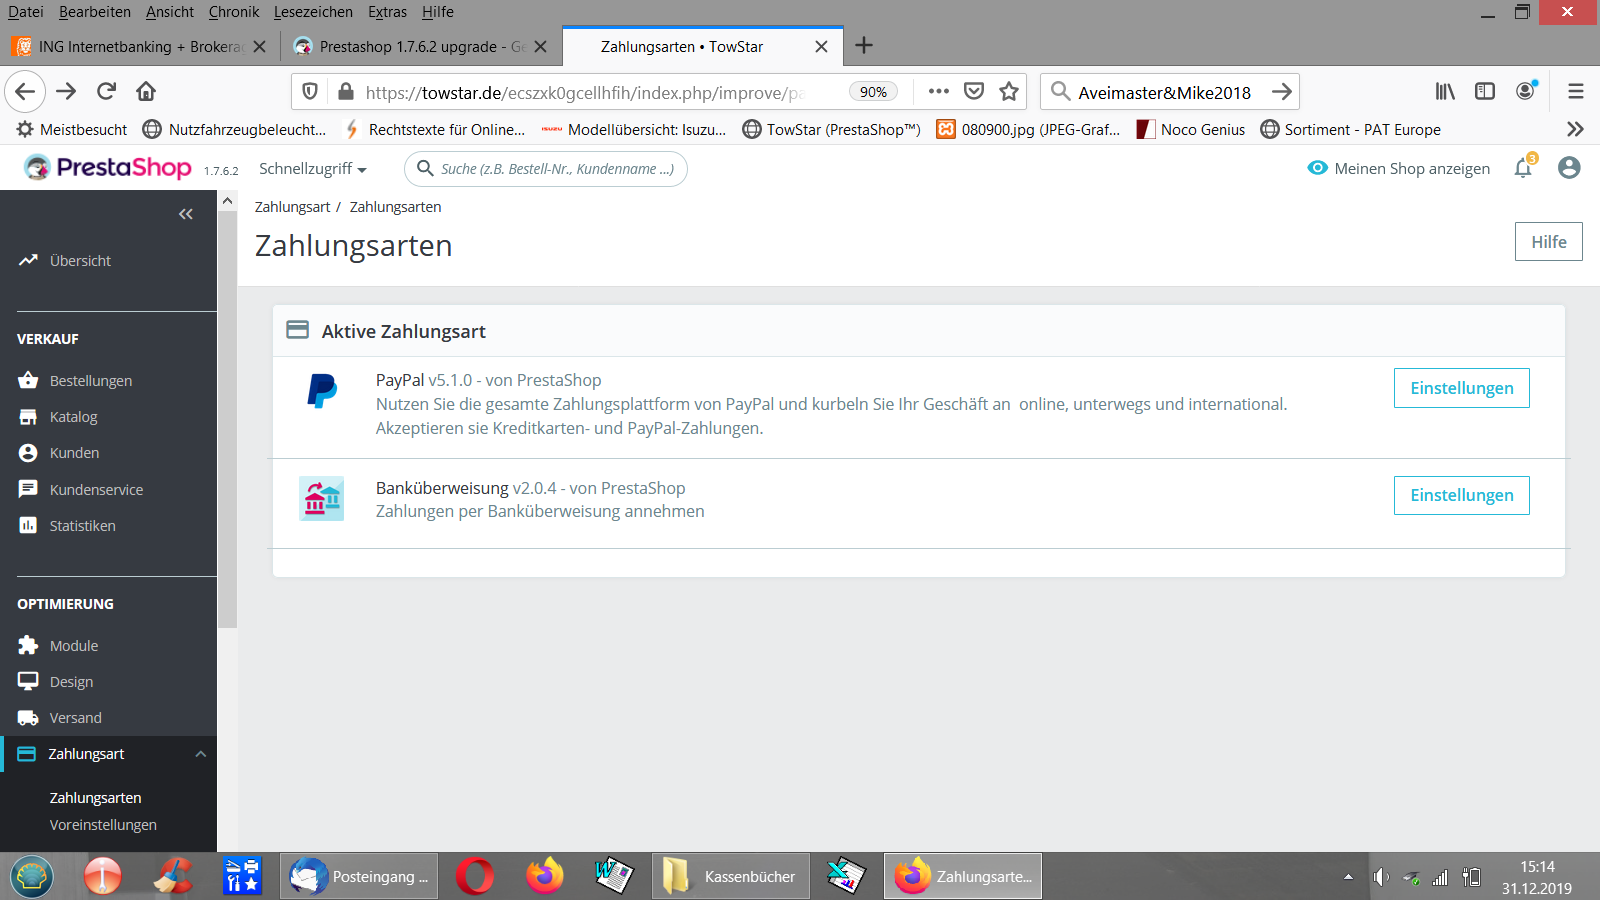1600x900 pixels.
Task: Toggle Firefox sidebar view
Action: [1485, 91]
